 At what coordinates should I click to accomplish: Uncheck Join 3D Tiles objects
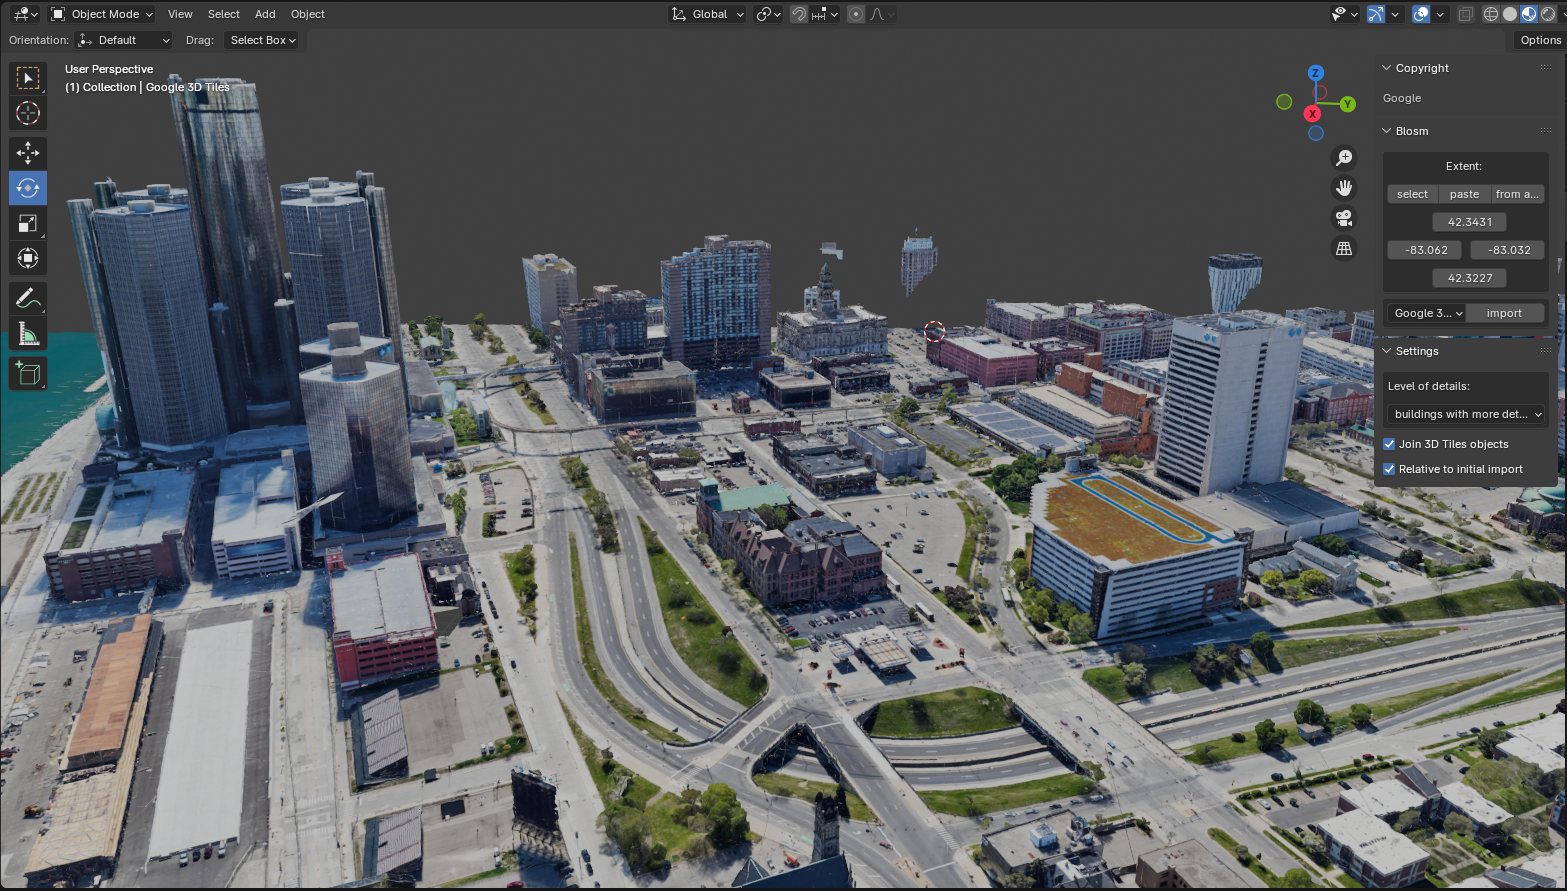(x=1389, y=444)
